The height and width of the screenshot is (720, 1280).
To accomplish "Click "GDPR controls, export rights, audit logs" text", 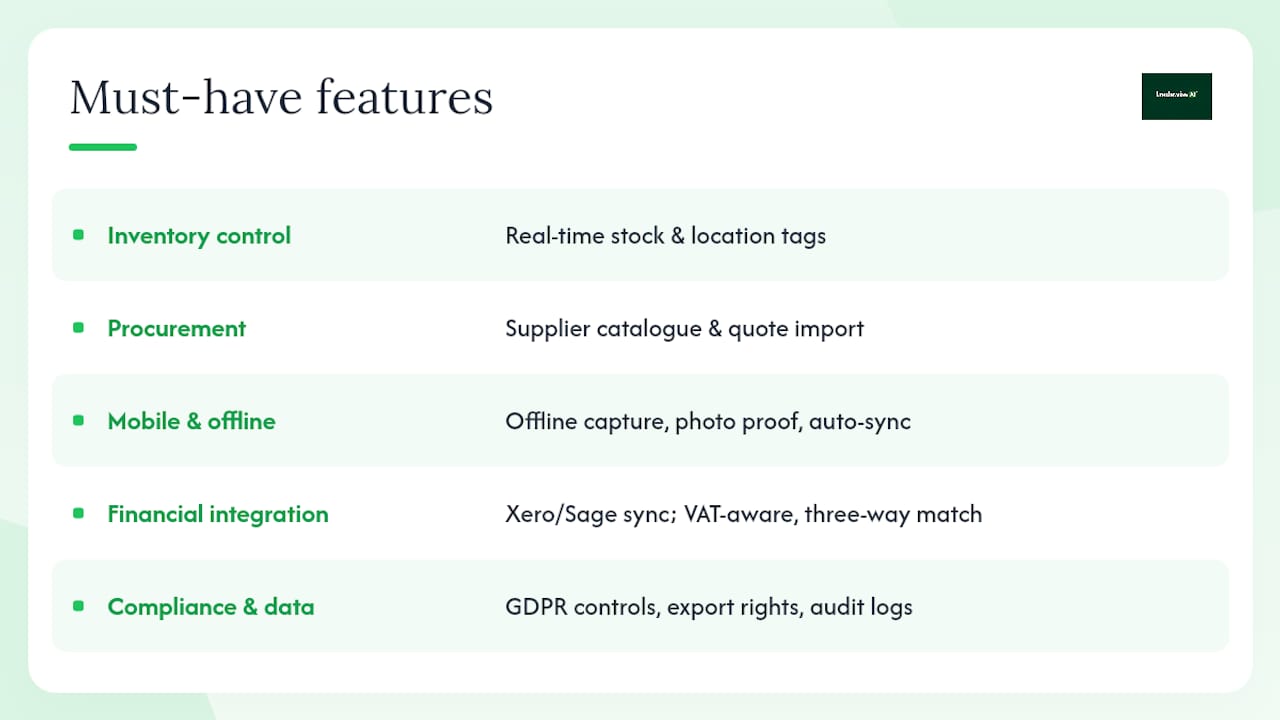I will [x=708, y=607].
